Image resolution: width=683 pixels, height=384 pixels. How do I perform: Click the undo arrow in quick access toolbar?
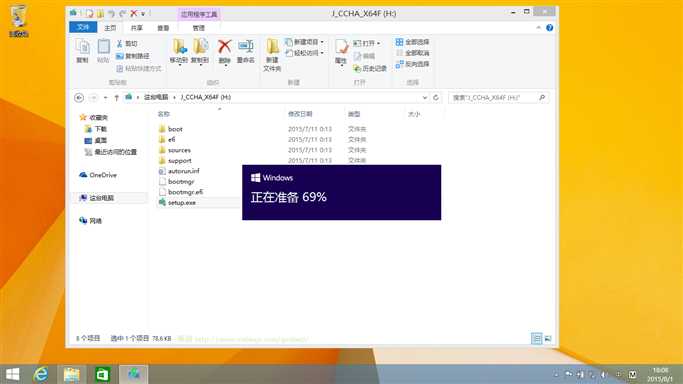112,13
